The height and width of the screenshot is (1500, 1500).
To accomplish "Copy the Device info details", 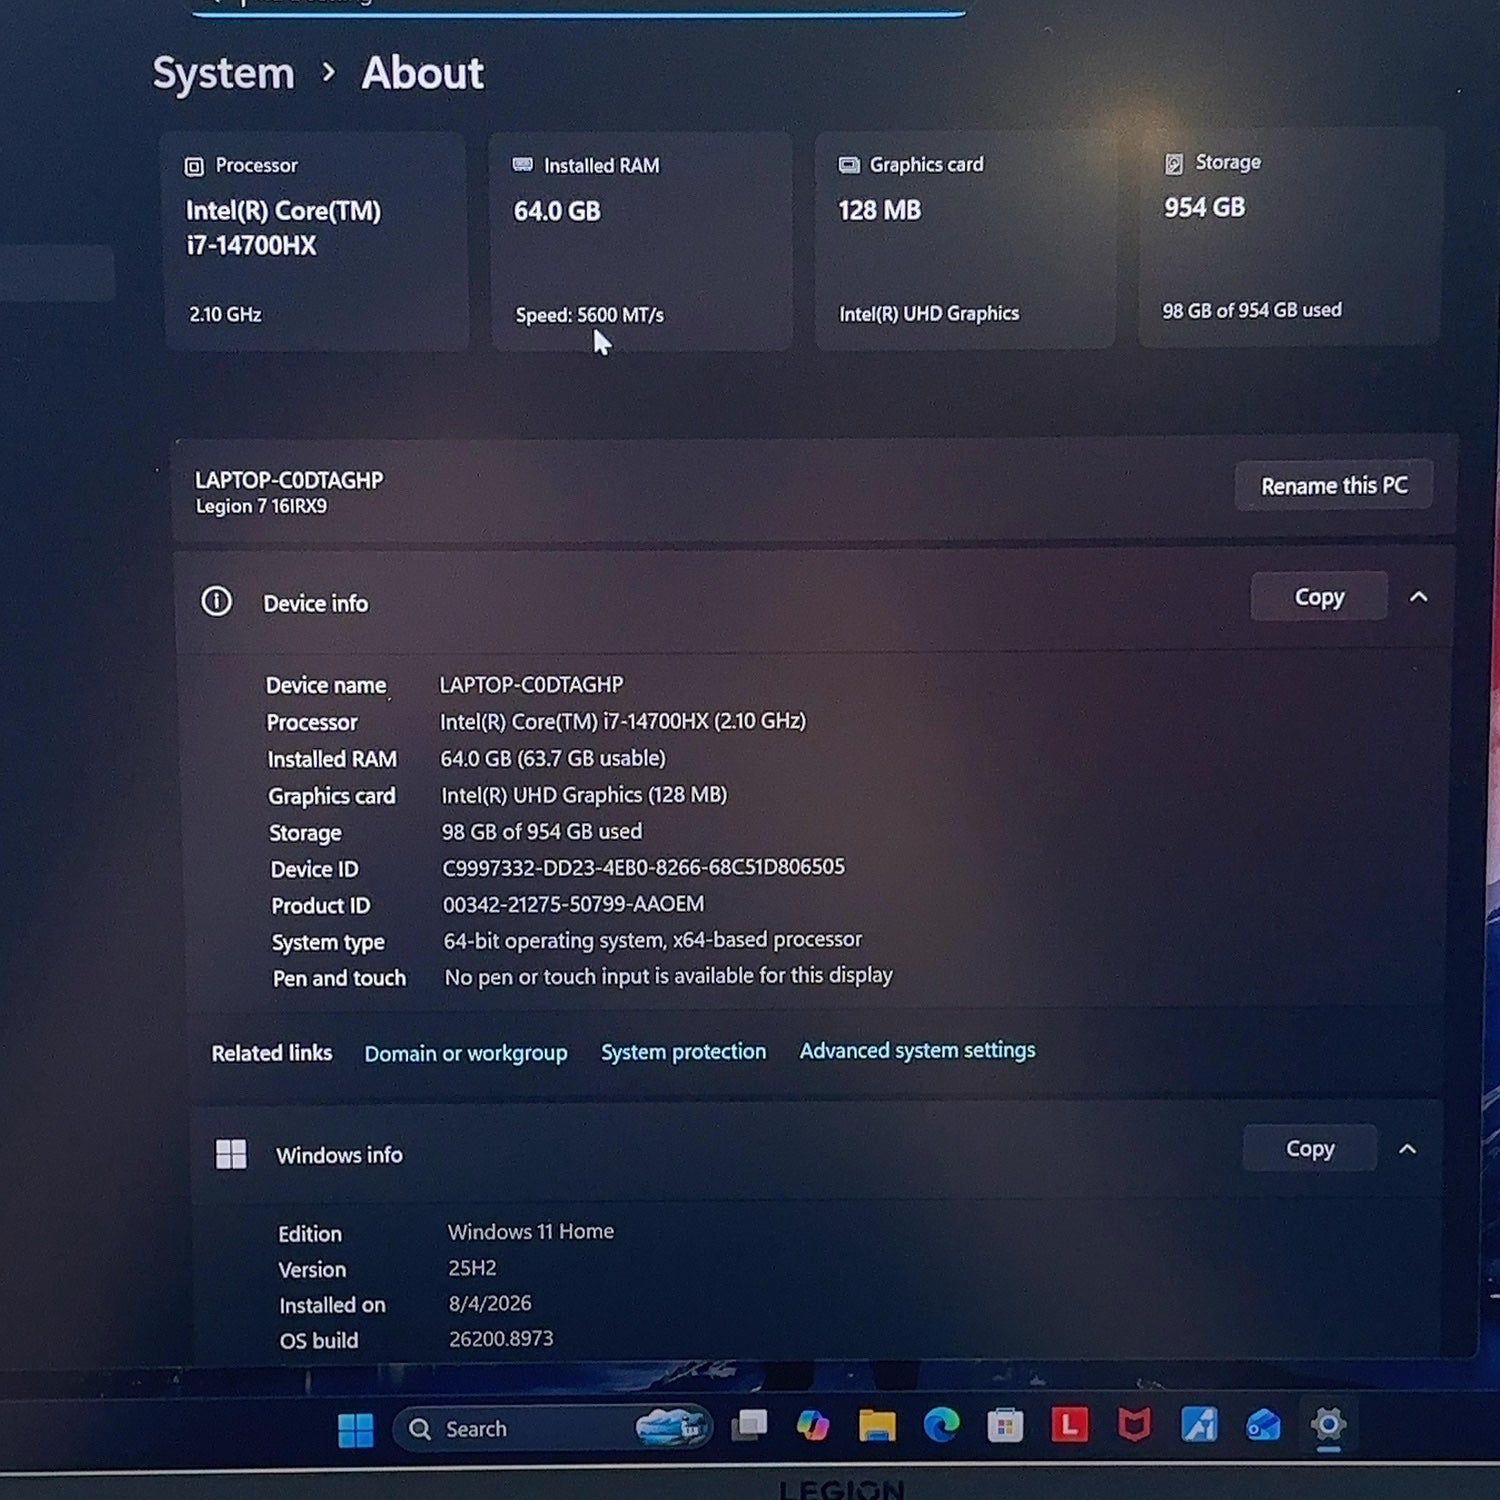I will [1319, 597].
